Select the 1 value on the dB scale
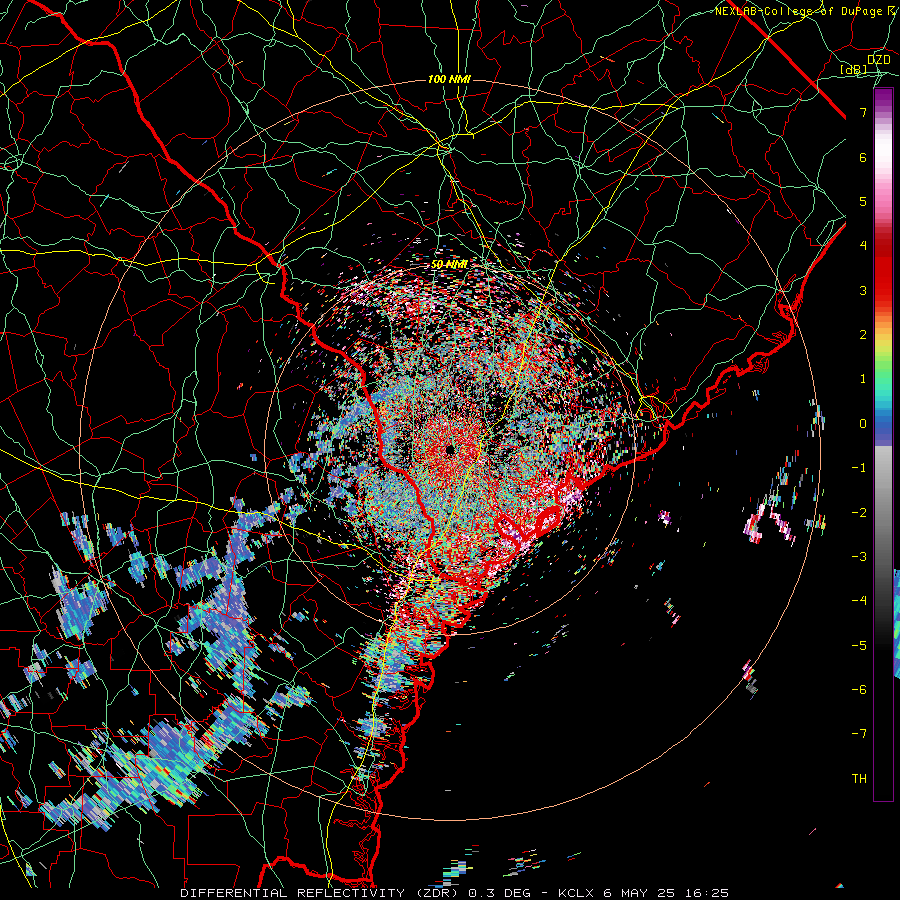The image size is (900, 900). [x=863, y=379]
